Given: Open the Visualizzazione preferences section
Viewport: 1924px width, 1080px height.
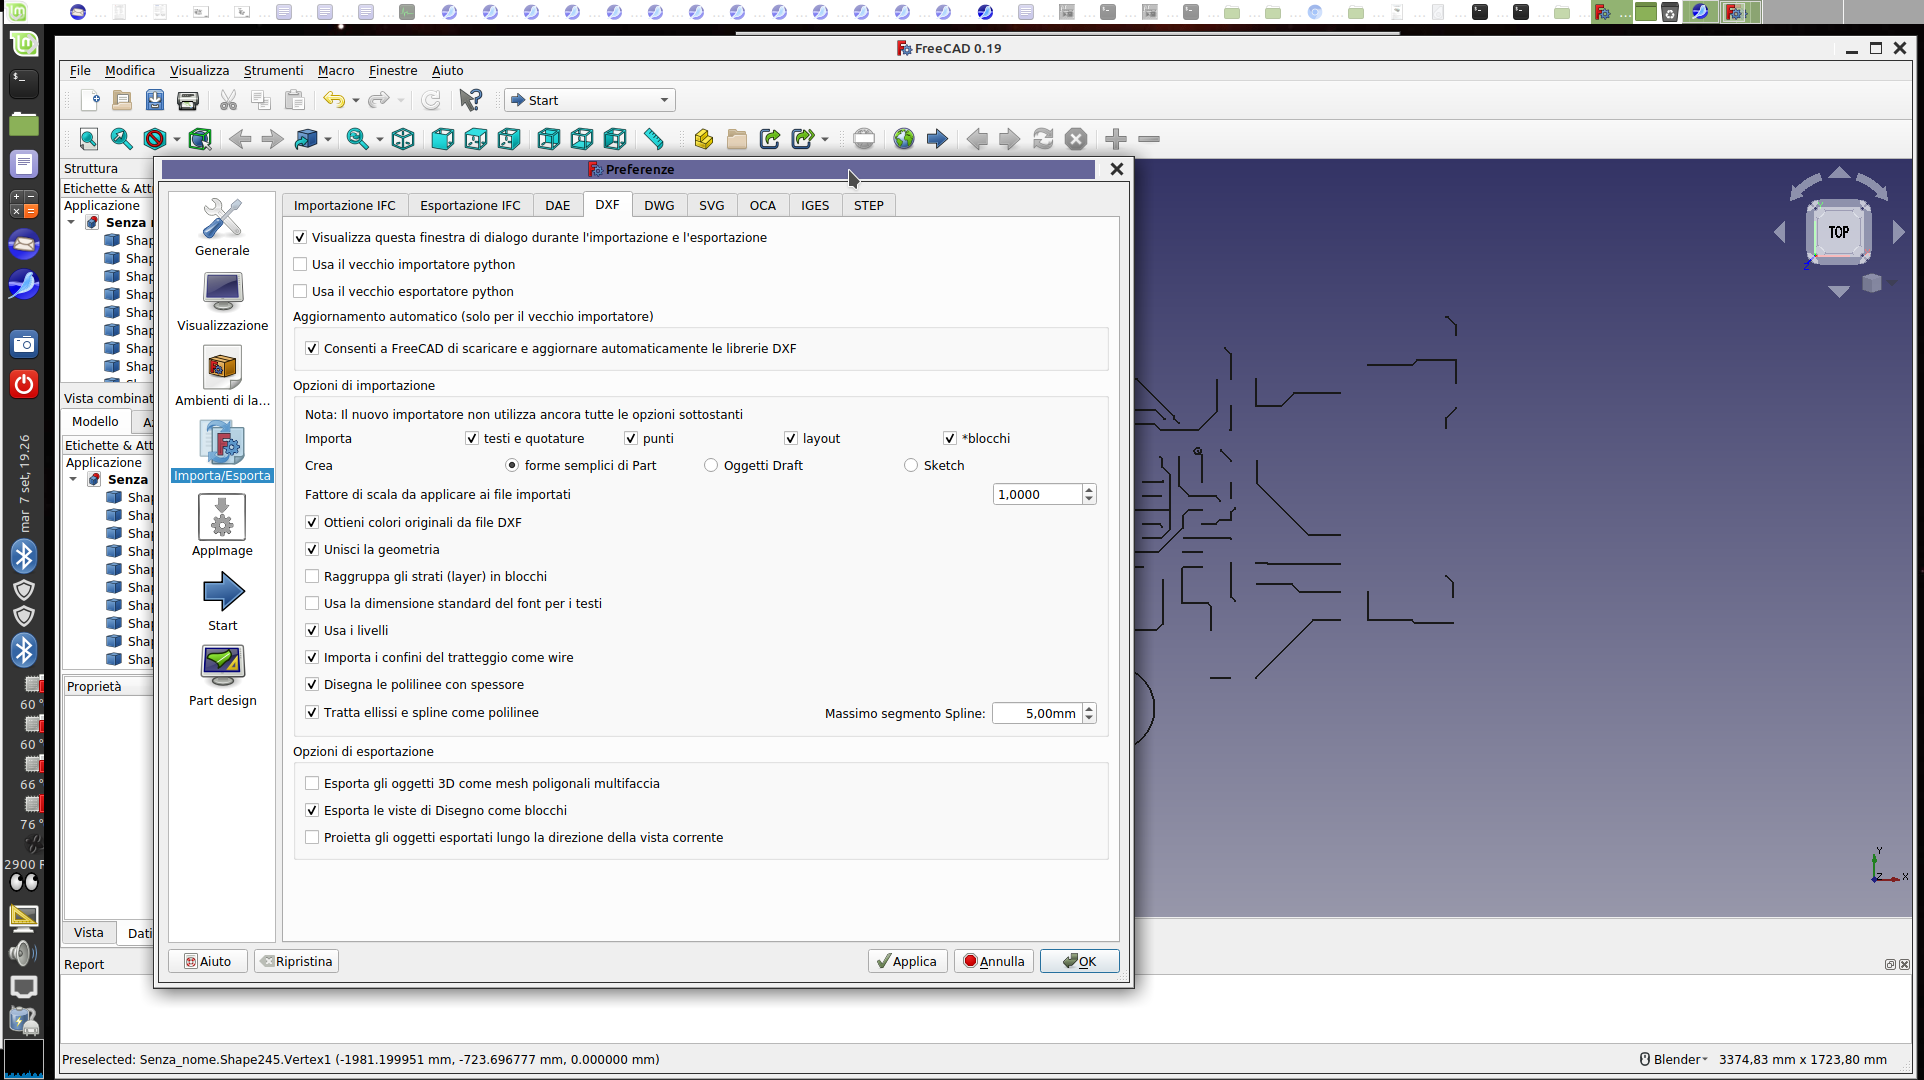Looking at the screenshot, I should 222,302.
